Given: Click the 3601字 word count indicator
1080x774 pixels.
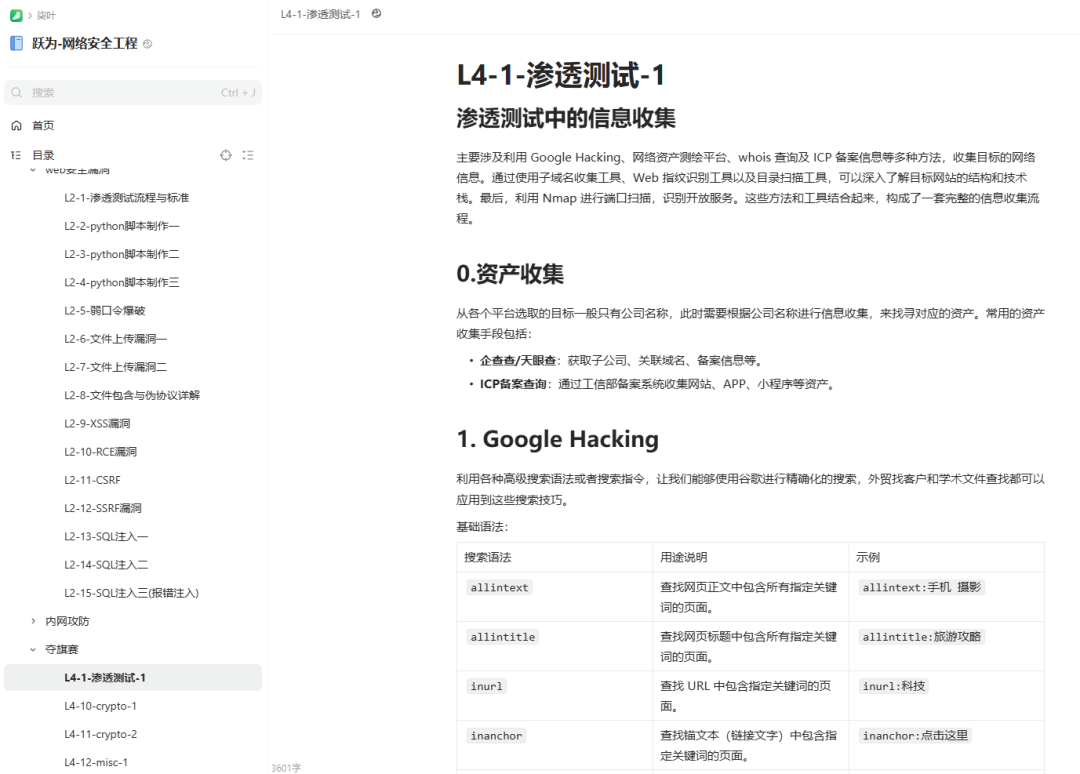Looking at the screenshot, I should point(286,768).
